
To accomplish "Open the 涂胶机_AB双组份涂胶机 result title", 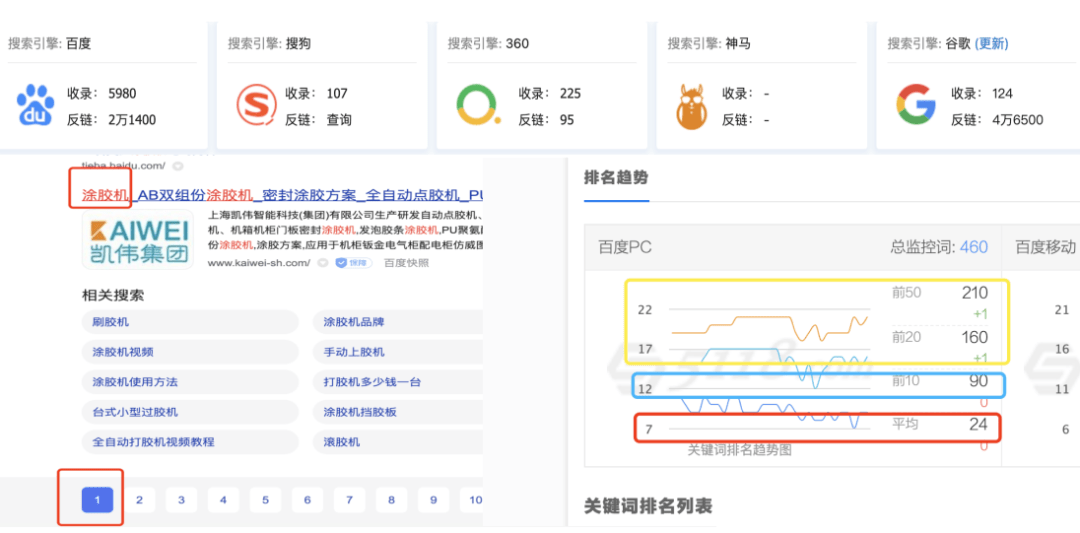I will [282, 195].
